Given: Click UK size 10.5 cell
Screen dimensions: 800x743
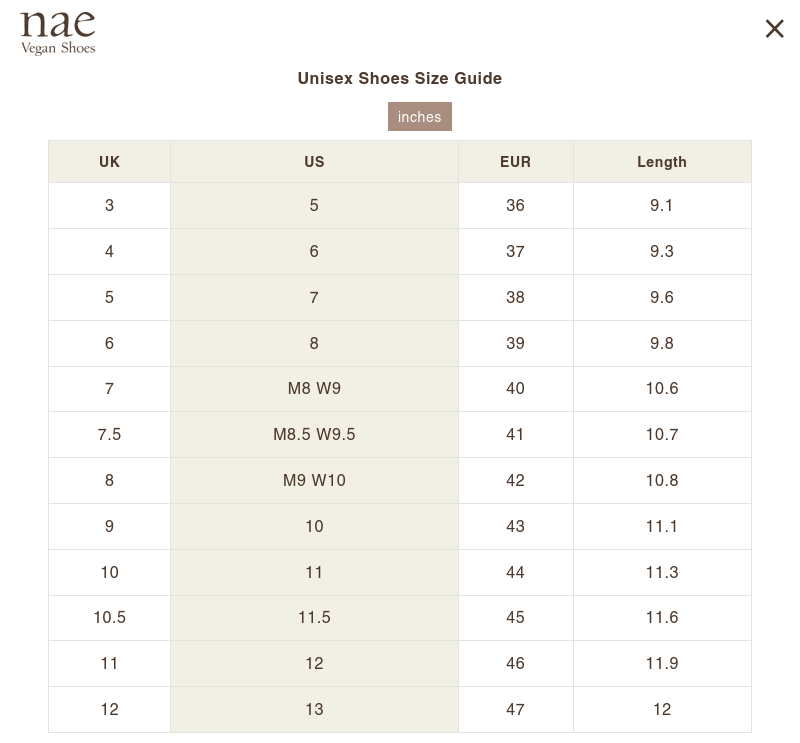Looking at the screenshot, I should pyautogui.click(x=109, y=618).
